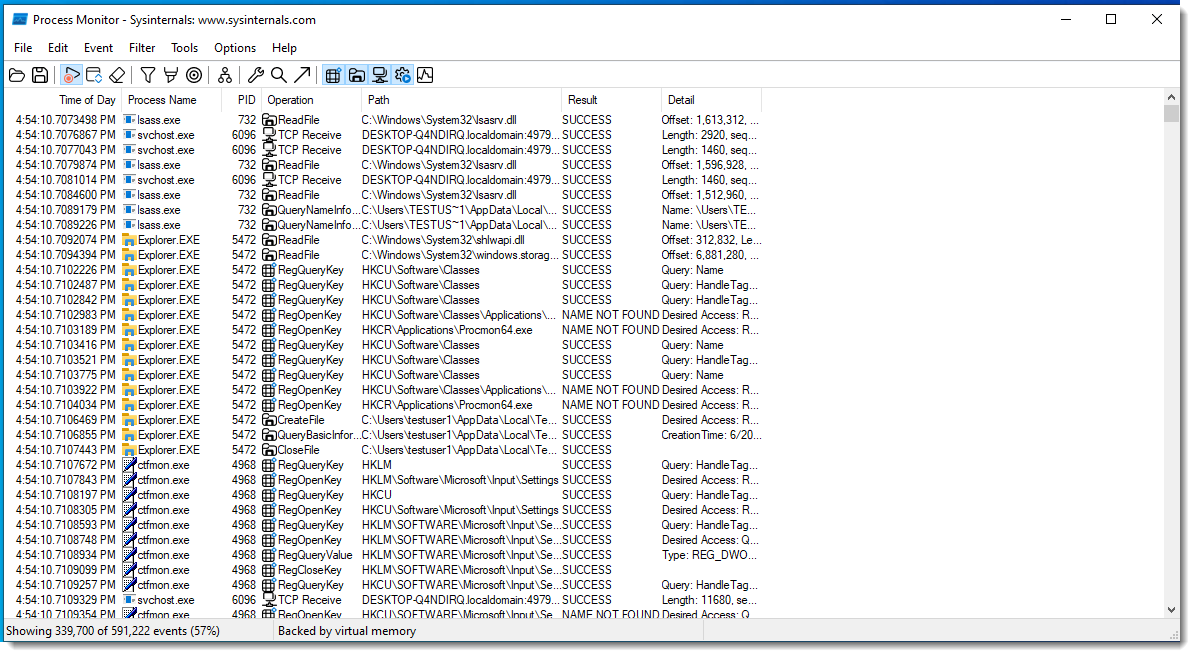The image size is (1195, 657).
Task: Click the Open file toolbar icon
Action: pos(17,75)
